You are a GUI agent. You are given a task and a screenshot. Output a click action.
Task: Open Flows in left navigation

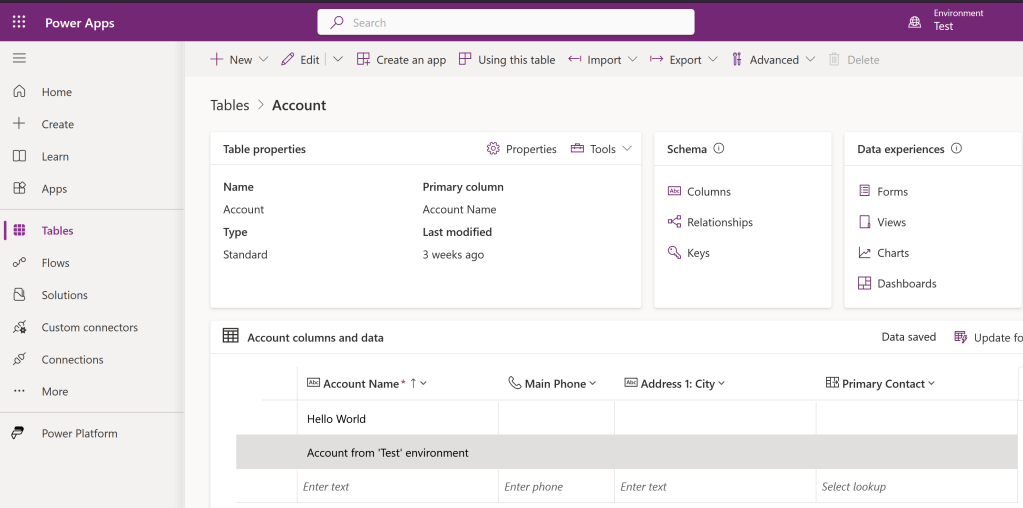55,263
